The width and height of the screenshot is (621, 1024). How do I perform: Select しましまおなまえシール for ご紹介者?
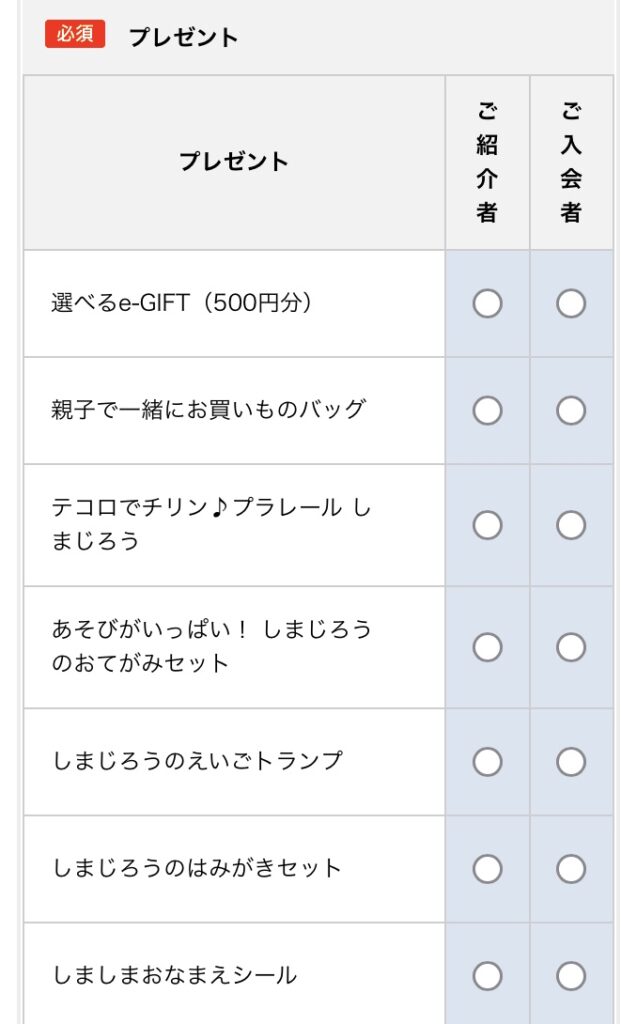pos(487,975)
